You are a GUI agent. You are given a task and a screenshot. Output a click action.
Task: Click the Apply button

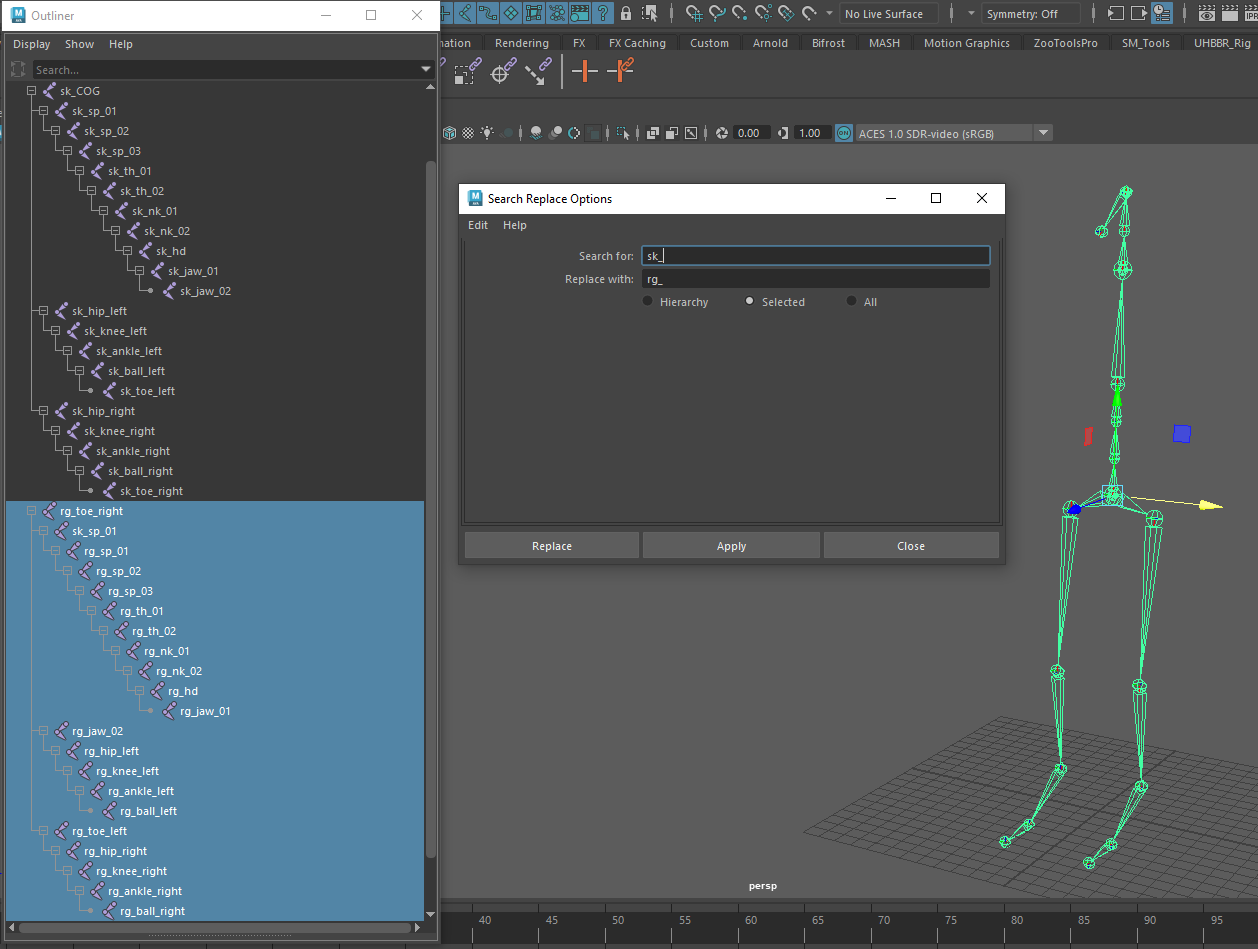pyautogui.click(x=731, y=546)
